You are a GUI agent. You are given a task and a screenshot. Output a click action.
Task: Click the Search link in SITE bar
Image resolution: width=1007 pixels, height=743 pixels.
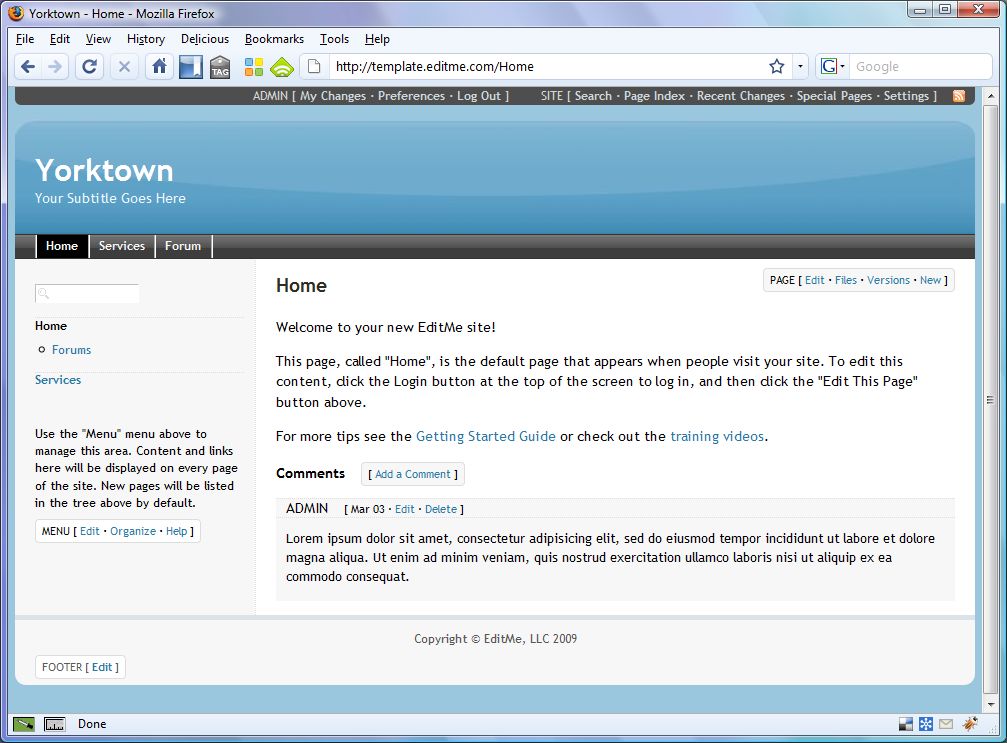pyautogui.click(x=593, y=96)
